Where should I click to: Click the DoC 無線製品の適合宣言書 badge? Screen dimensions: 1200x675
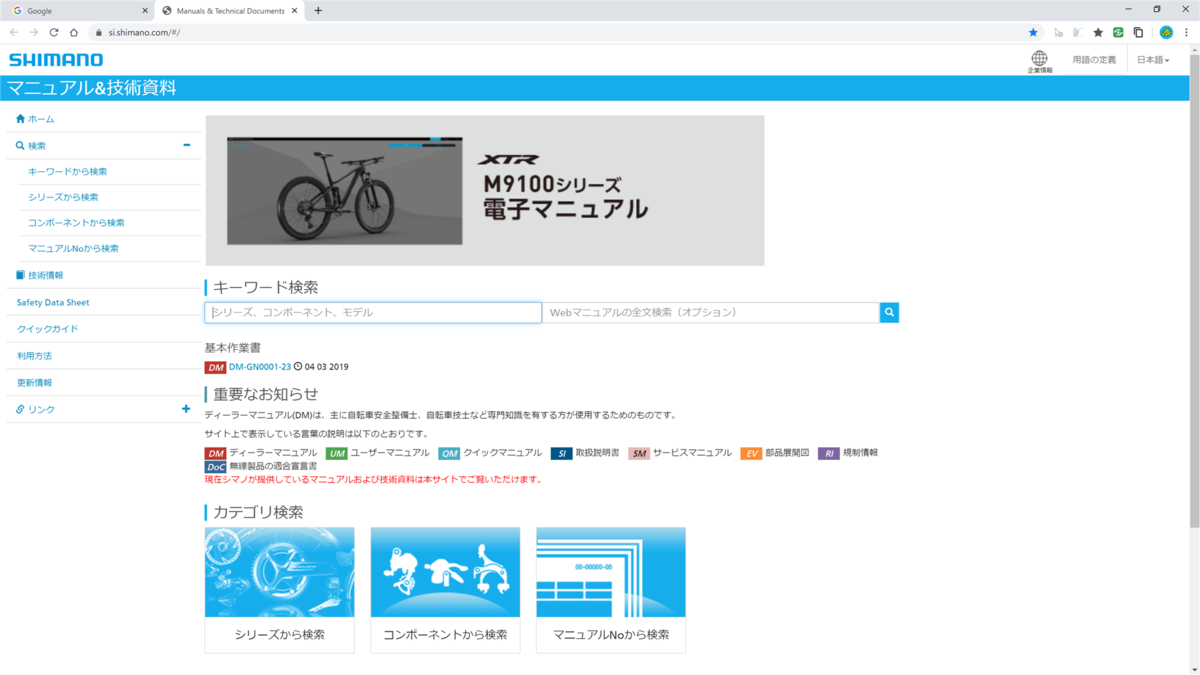[x=215, y=467]
